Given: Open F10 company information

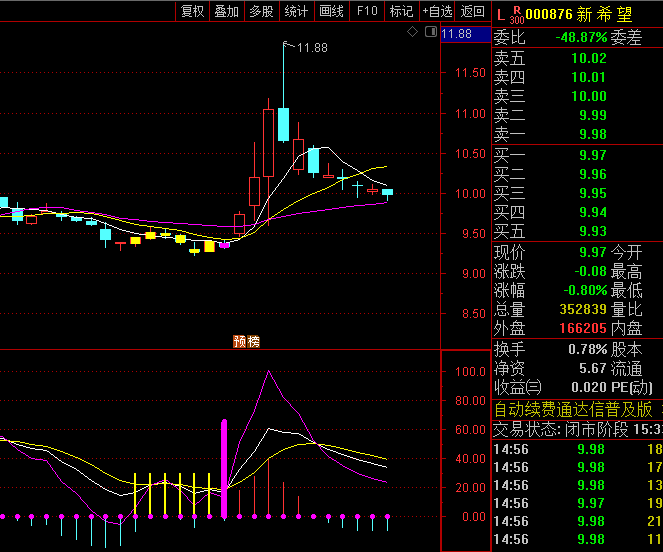Looking at the screenshot, I should click(367, 11).
